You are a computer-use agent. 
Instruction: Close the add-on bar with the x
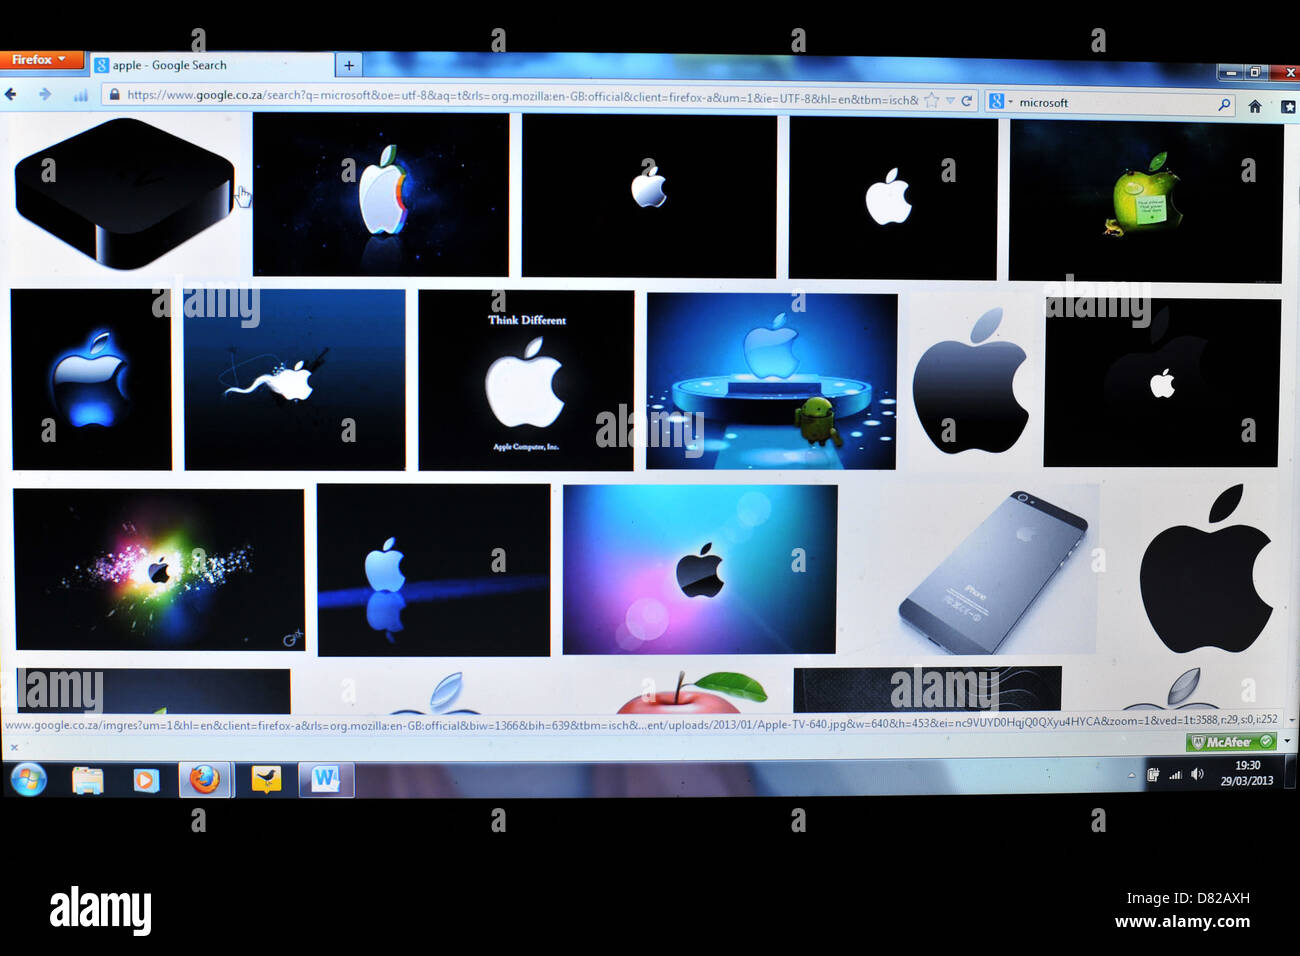[x=14, y=747]
